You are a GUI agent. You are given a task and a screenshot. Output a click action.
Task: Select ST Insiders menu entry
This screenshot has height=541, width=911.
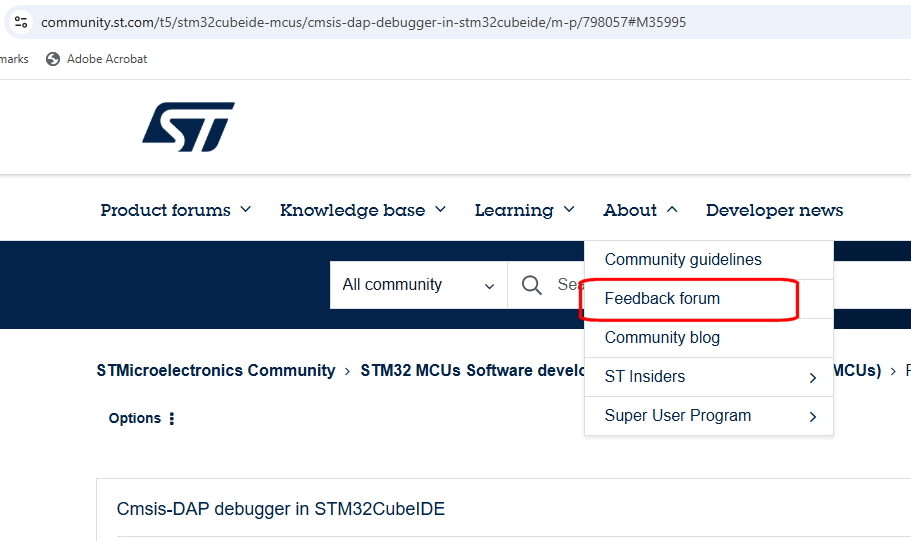pos(709,377)
